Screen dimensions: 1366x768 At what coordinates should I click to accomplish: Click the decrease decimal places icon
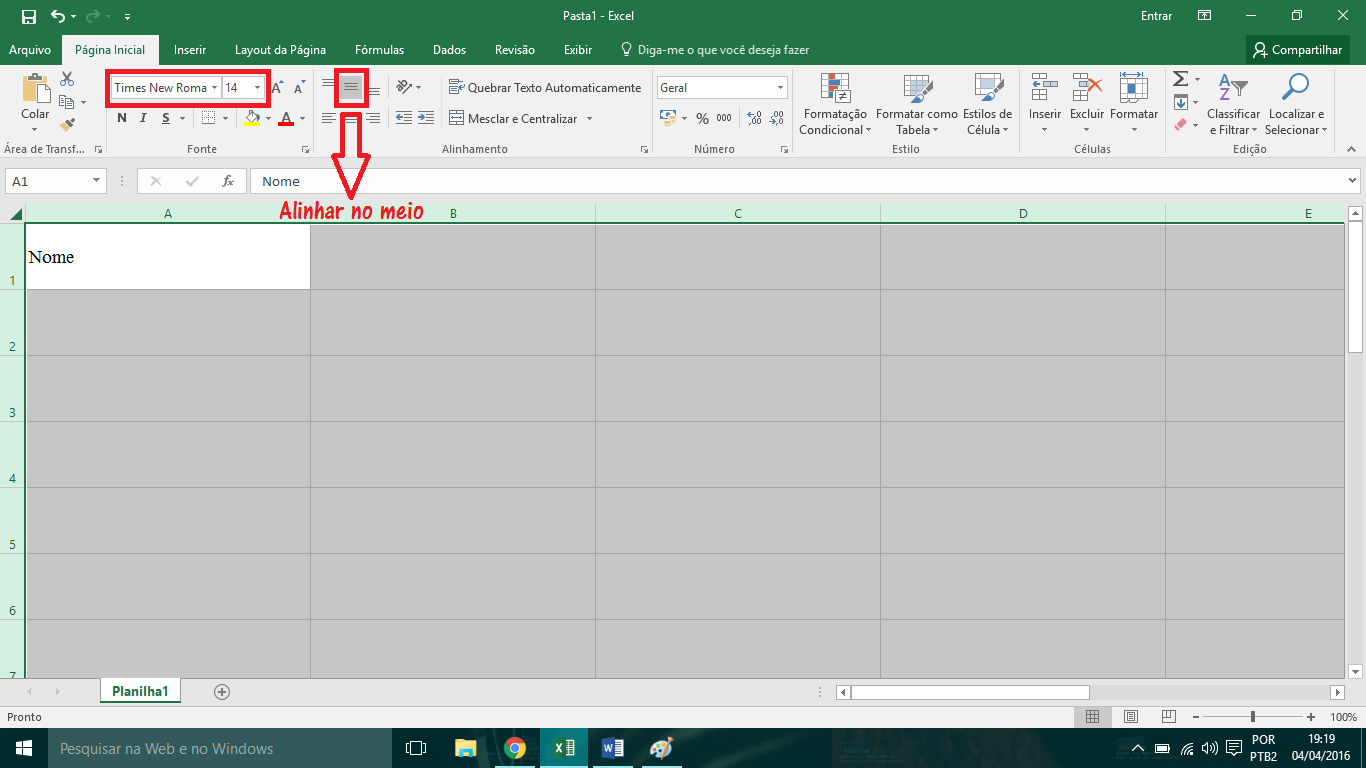coord(775,118)
